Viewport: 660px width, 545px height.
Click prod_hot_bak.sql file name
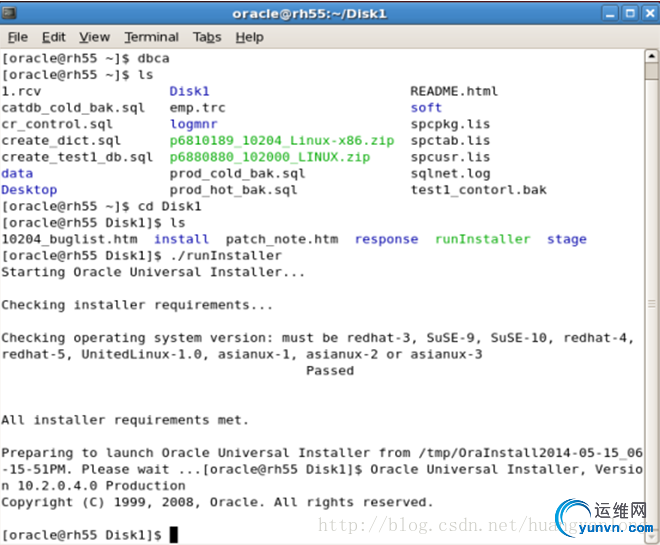(x=233, y=190)
